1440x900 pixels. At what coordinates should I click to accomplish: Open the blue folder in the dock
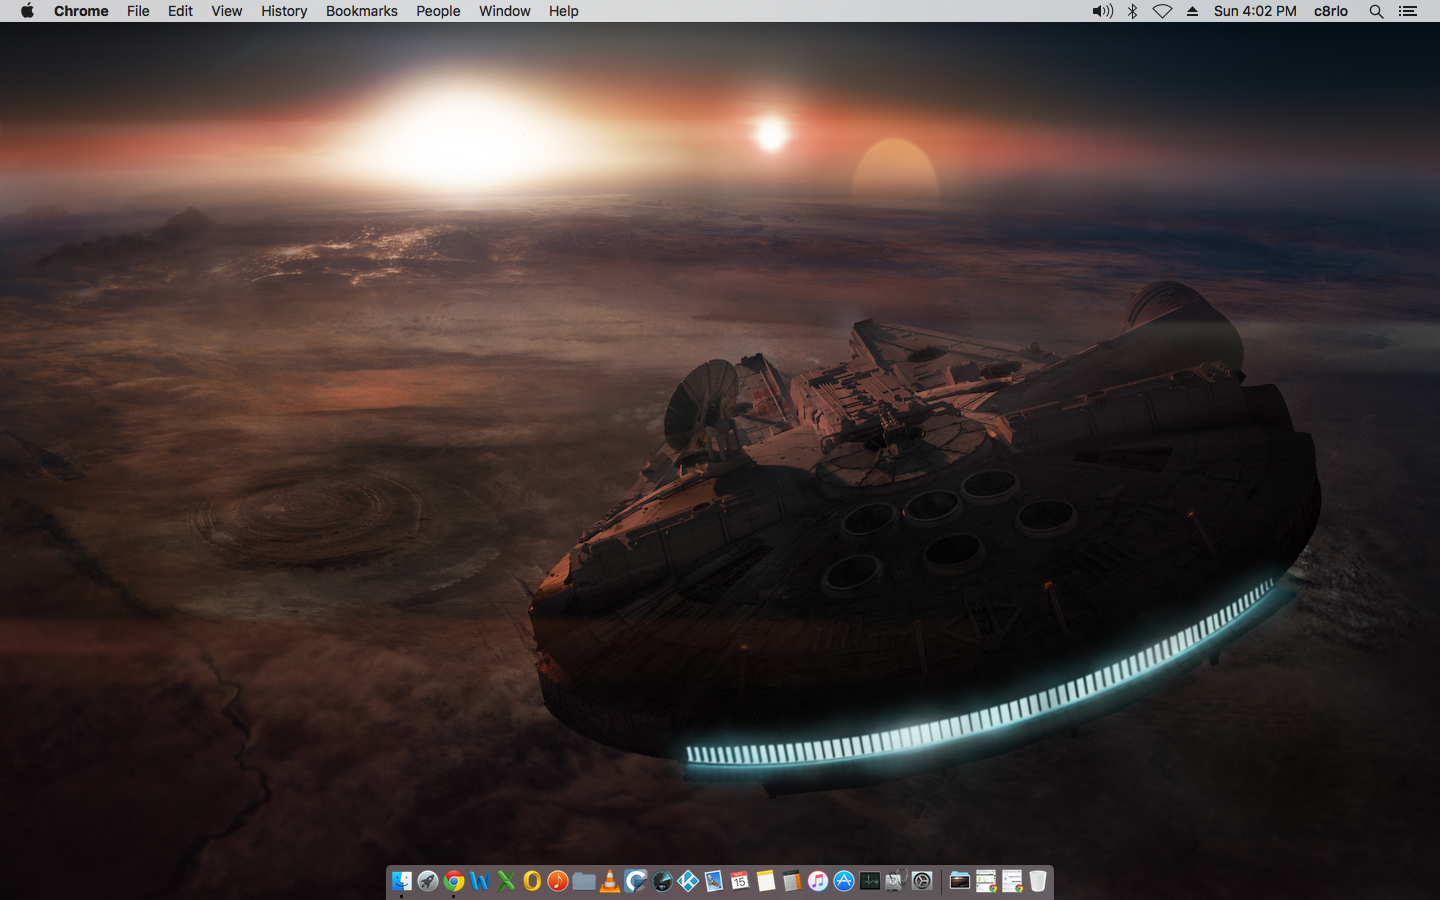[x=584, y=881]
